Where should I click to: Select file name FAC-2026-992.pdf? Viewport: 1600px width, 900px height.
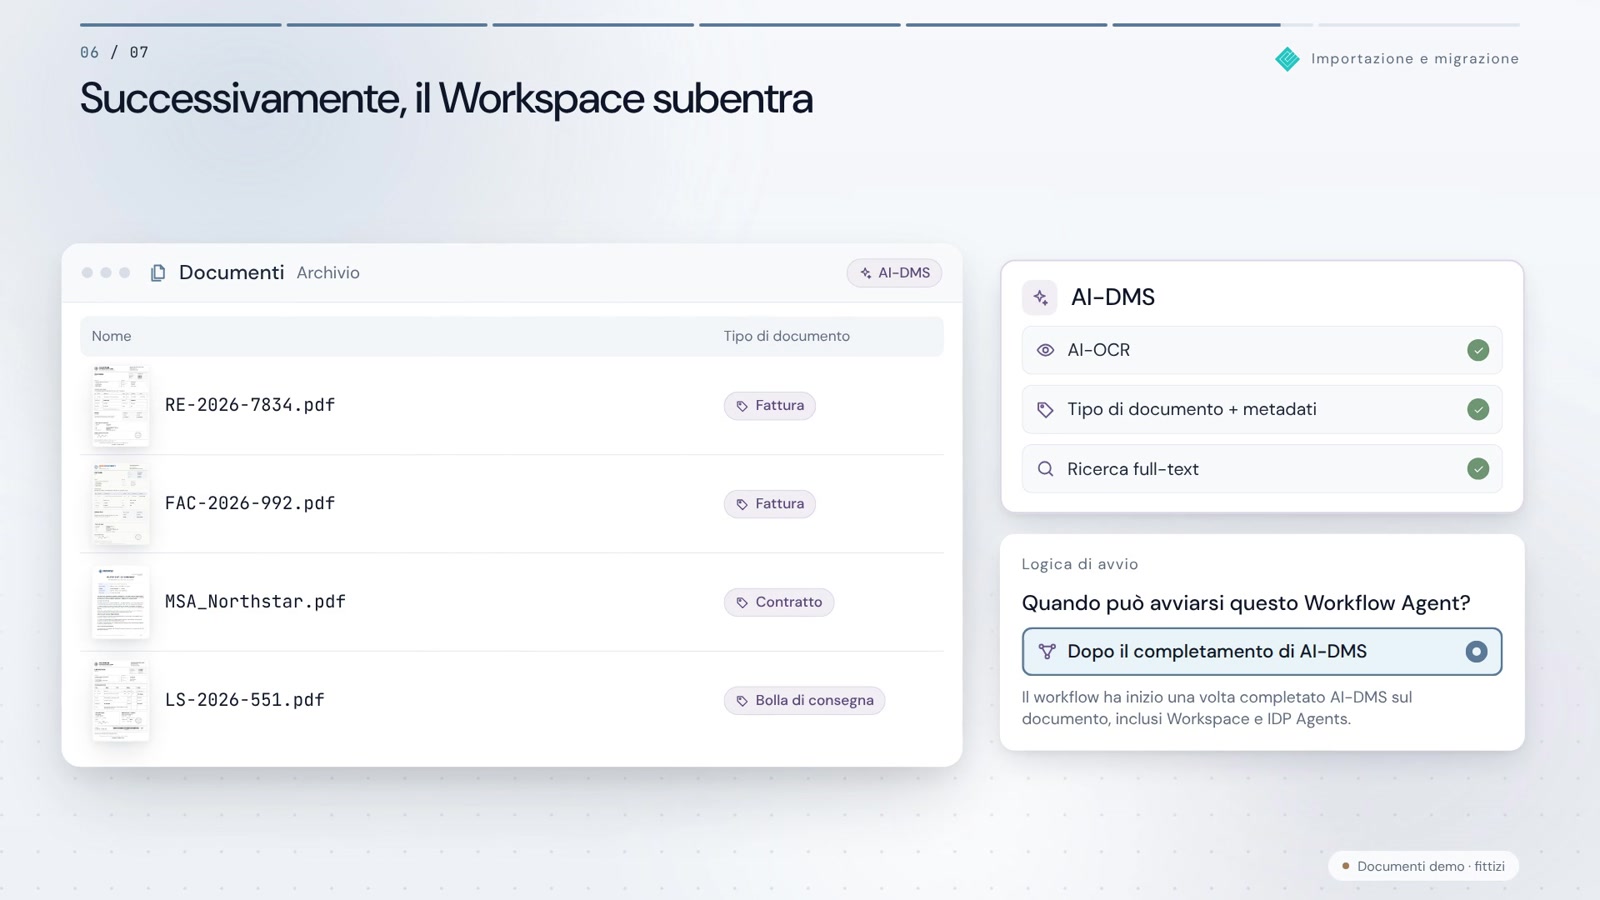click(x=250, y=503)
